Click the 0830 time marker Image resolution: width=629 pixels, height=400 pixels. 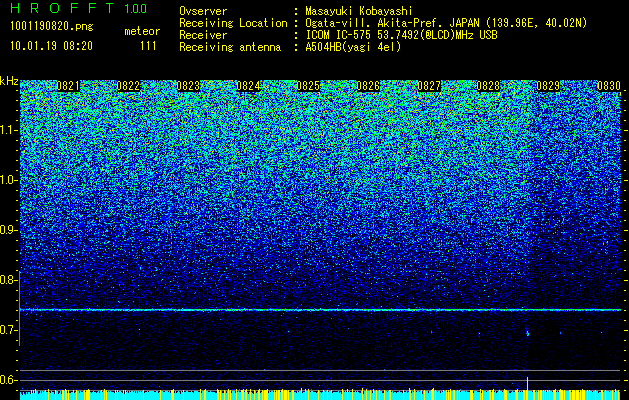point(609,86)
